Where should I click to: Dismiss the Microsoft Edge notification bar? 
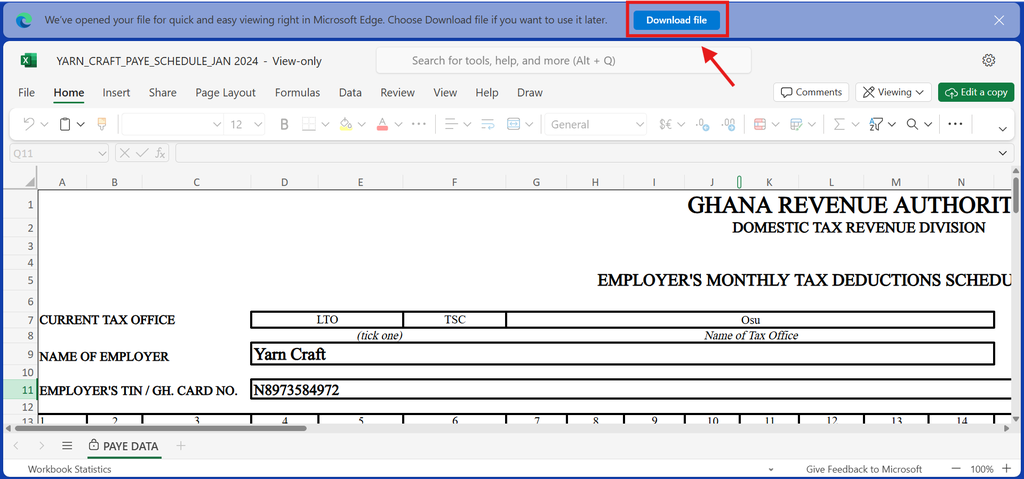click(999, 20)
